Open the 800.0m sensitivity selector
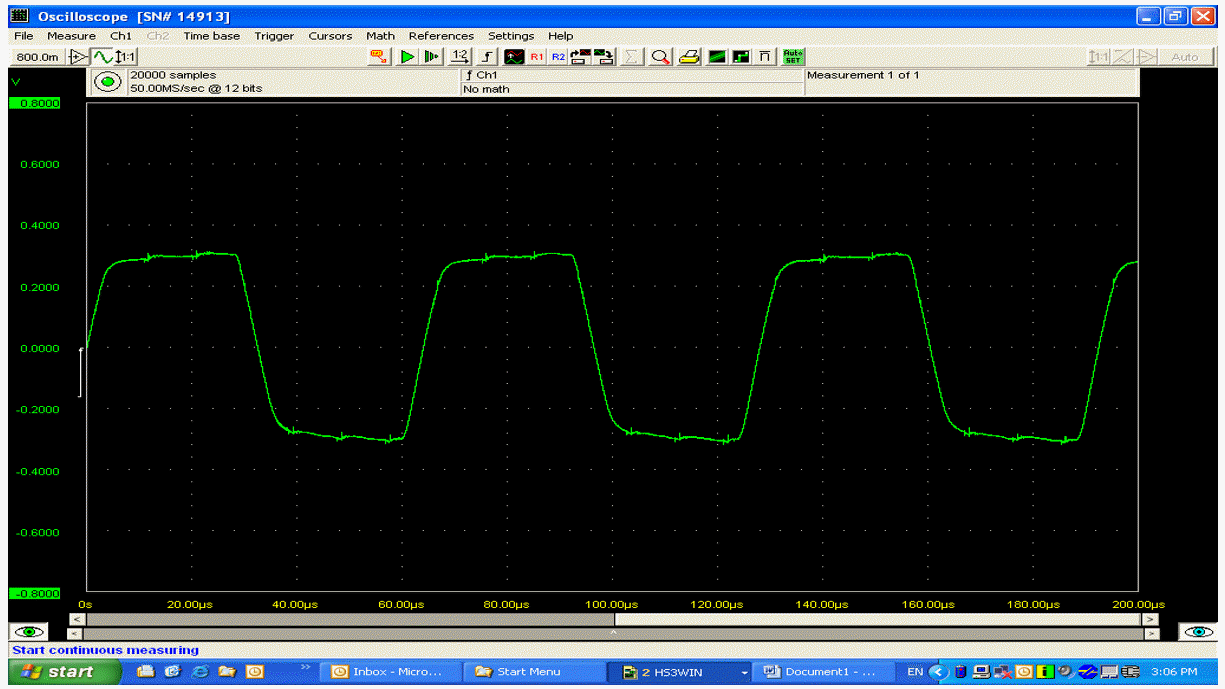This screenshot has width=1225, height=689. tap(38, 57)
